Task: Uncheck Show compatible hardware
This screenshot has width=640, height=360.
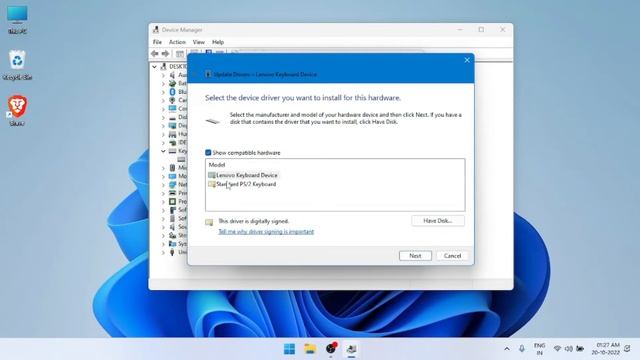Action: tap(208, 153)
